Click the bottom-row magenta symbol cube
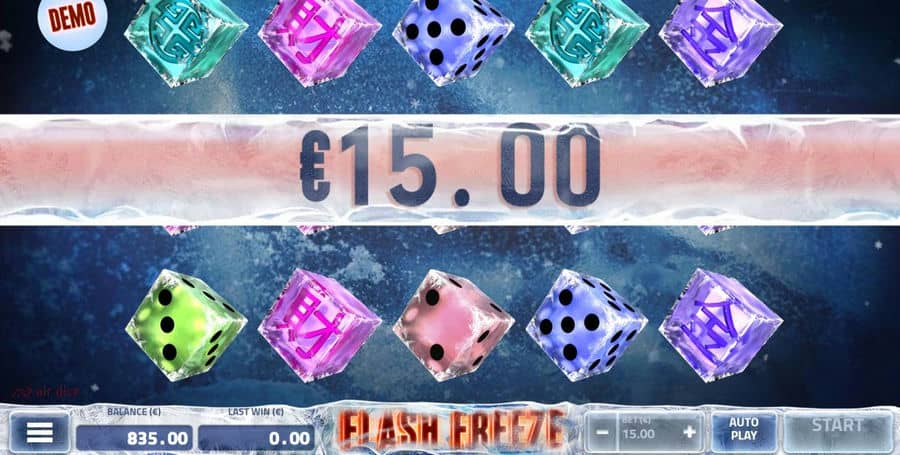The height and width of the screenshot is (455, 900). coord(320,325)
